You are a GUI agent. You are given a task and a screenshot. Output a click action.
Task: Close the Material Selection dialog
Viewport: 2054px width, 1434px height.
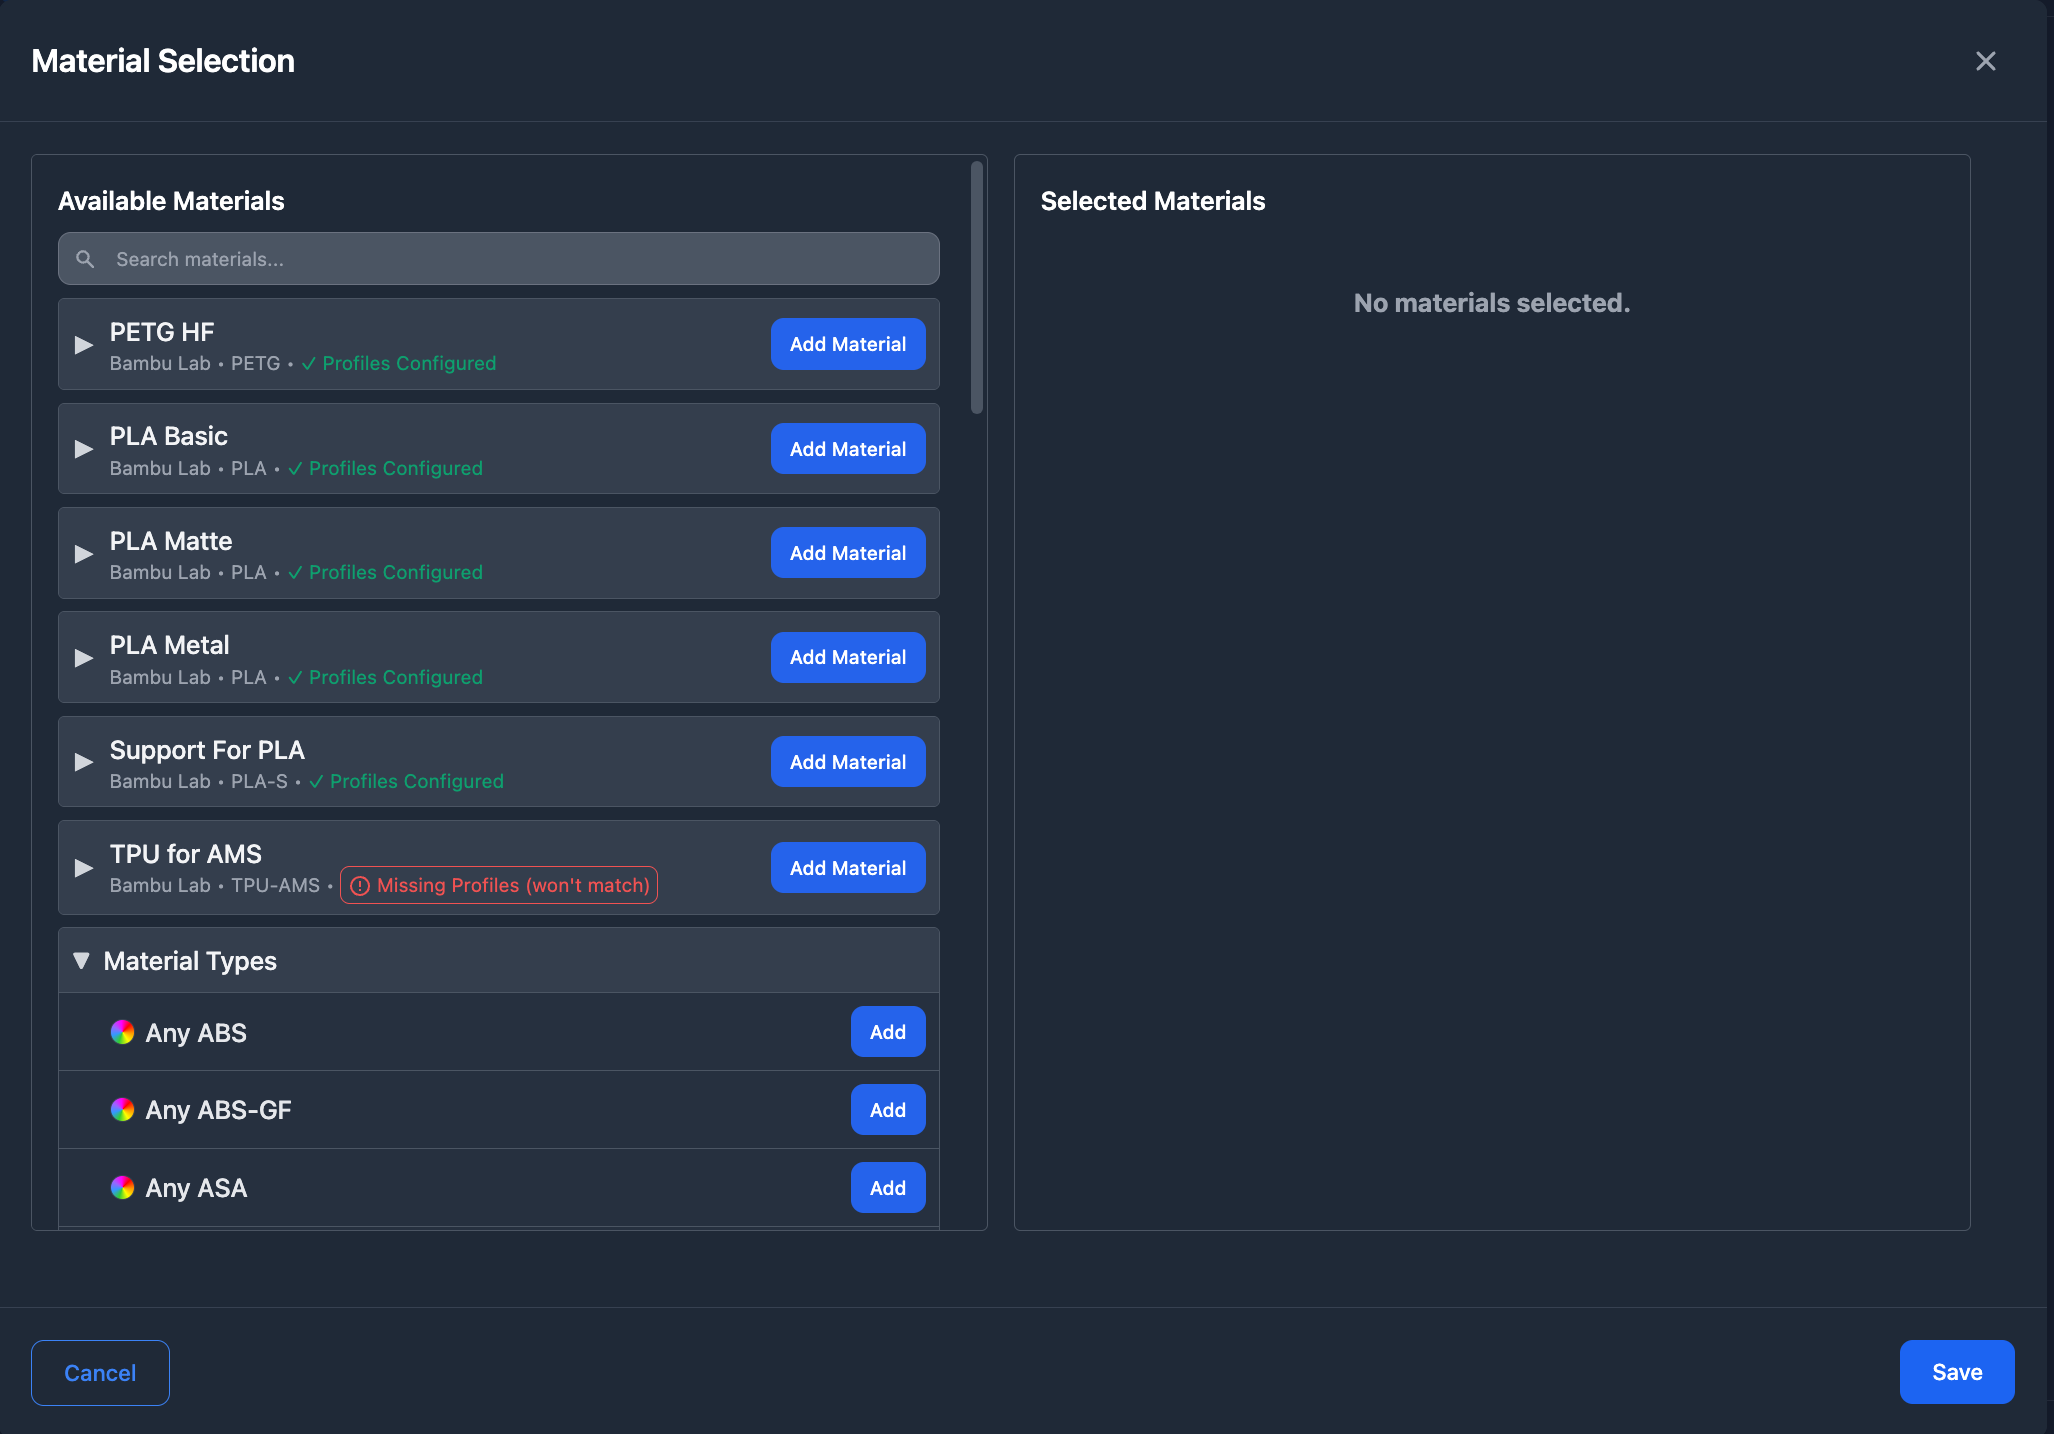point(1985,61)
